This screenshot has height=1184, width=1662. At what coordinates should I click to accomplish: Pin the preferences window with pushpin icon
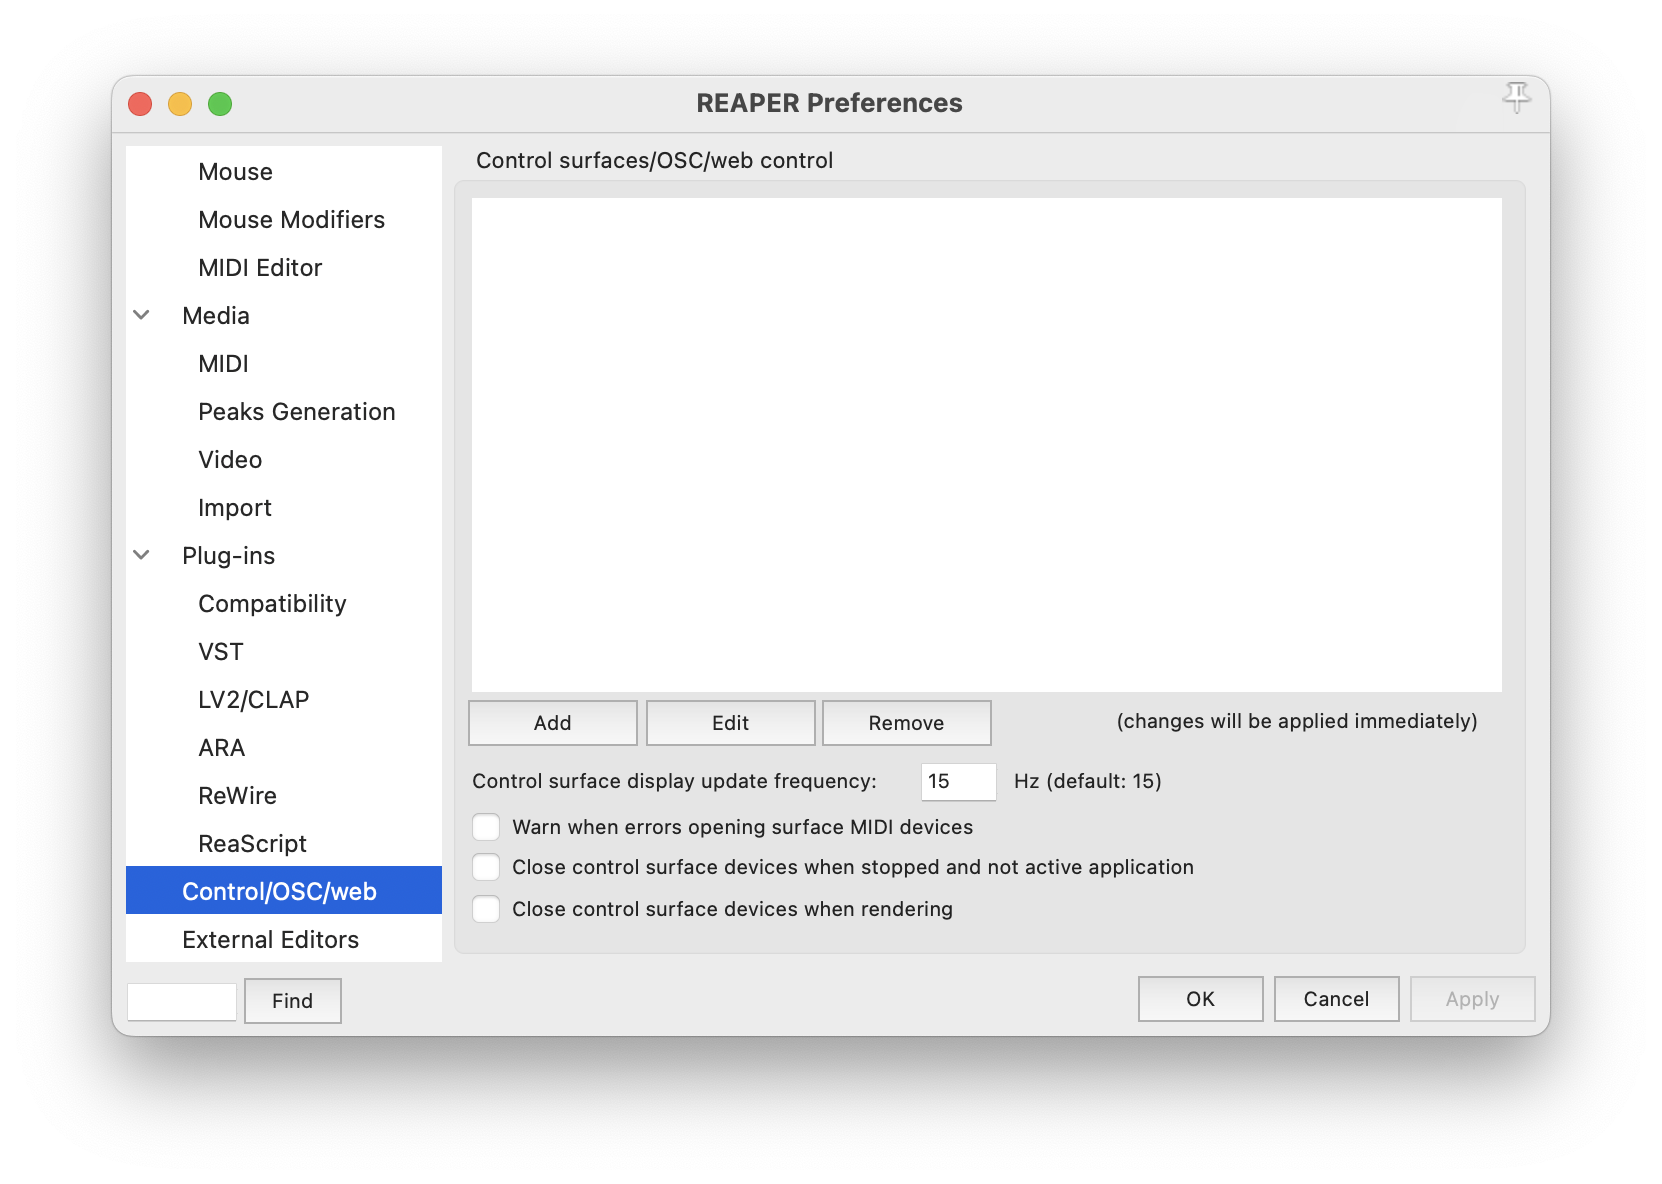coord(1516,97)
